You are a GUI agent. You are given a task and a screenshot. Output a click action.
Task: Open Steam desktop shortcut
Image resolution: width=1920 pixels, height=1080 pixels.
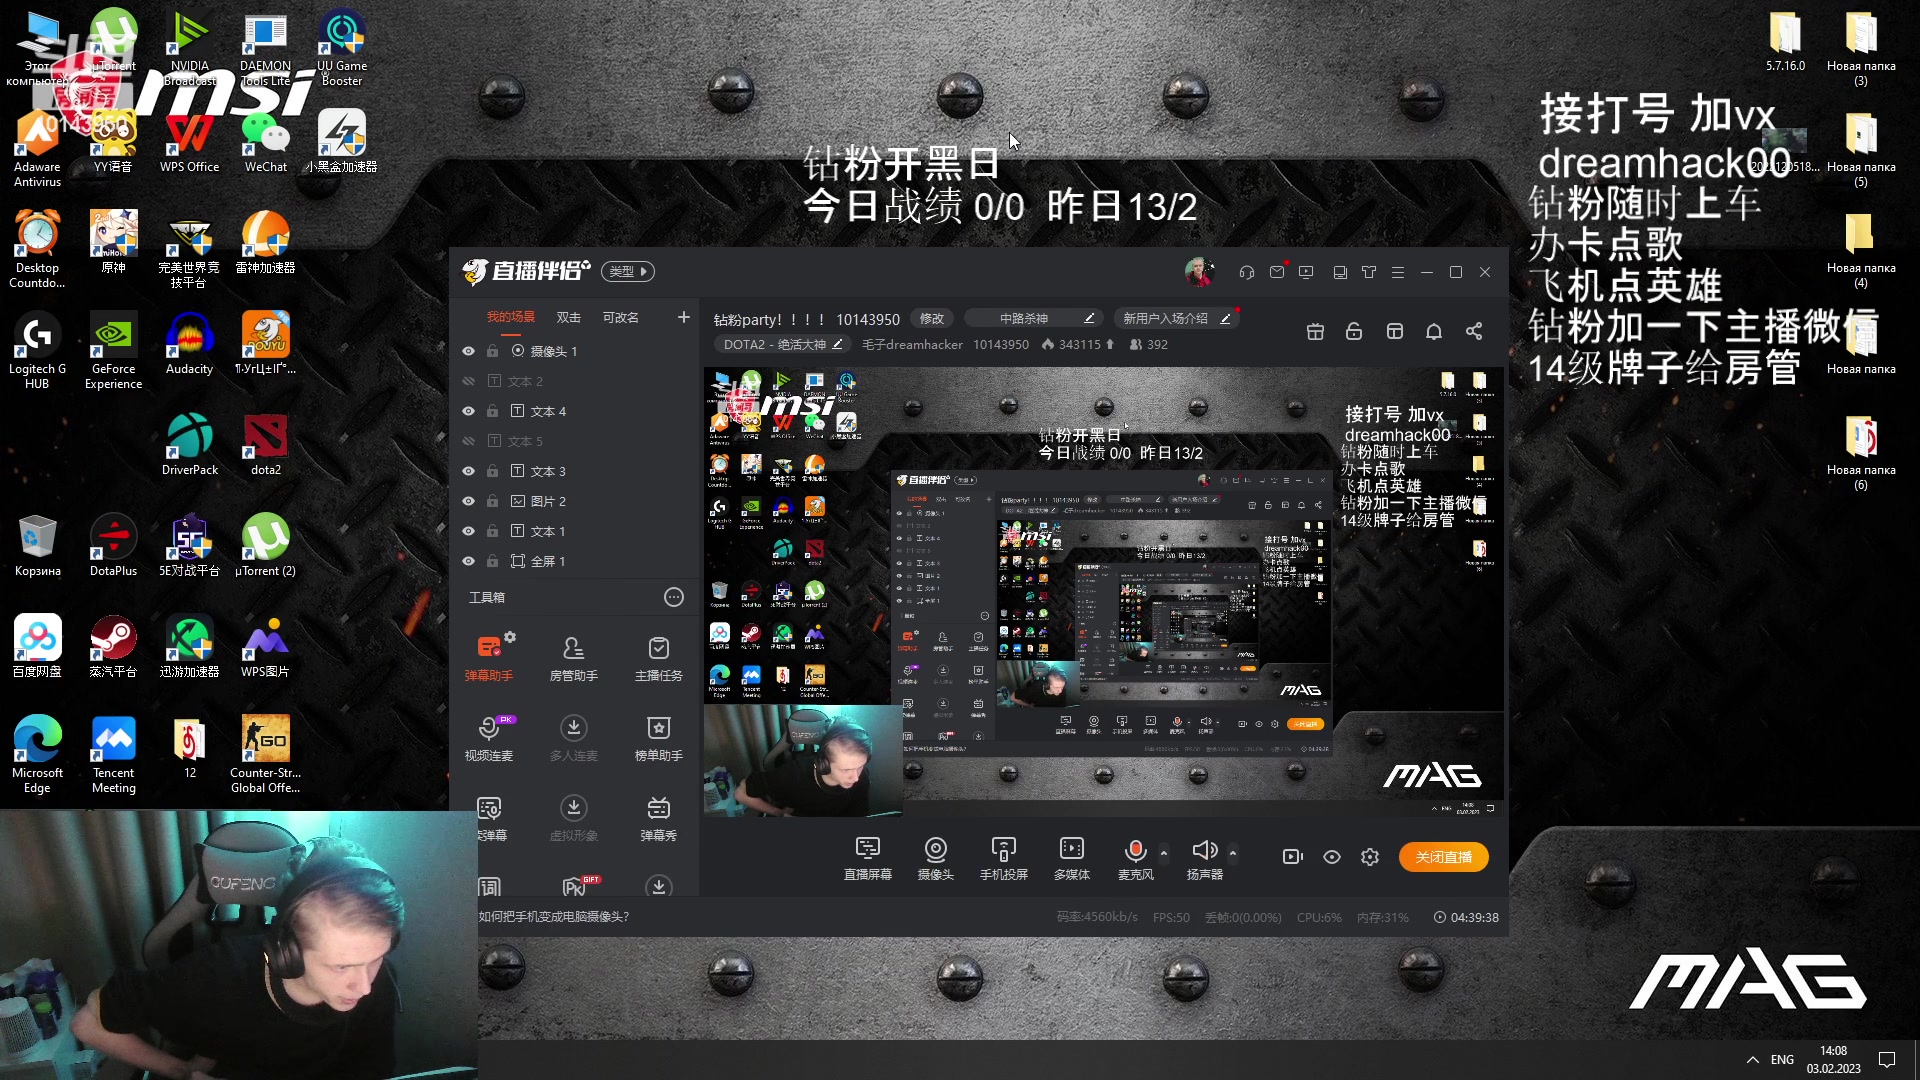[113, 647]
